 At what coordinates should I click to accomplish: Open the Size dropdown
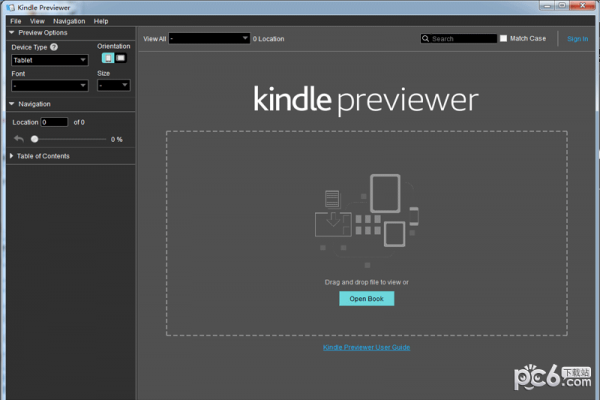[114, 85]
